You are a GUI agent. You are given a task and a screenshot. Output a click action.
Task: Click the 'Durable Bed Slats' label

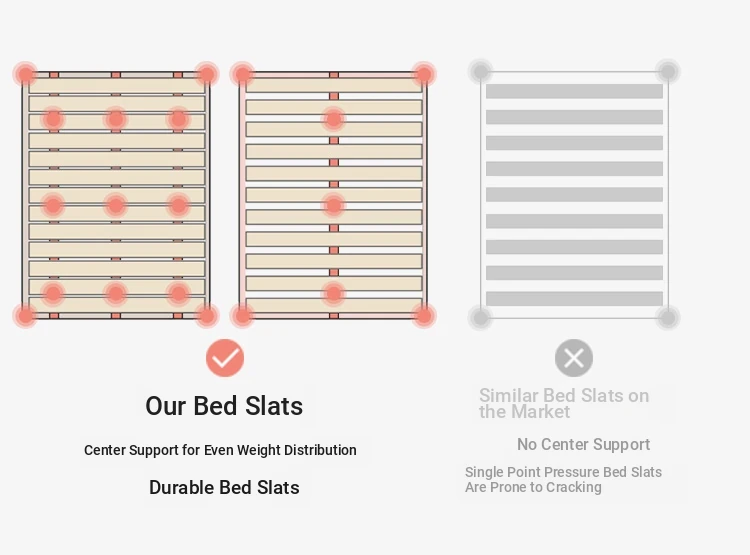point(224,488)
